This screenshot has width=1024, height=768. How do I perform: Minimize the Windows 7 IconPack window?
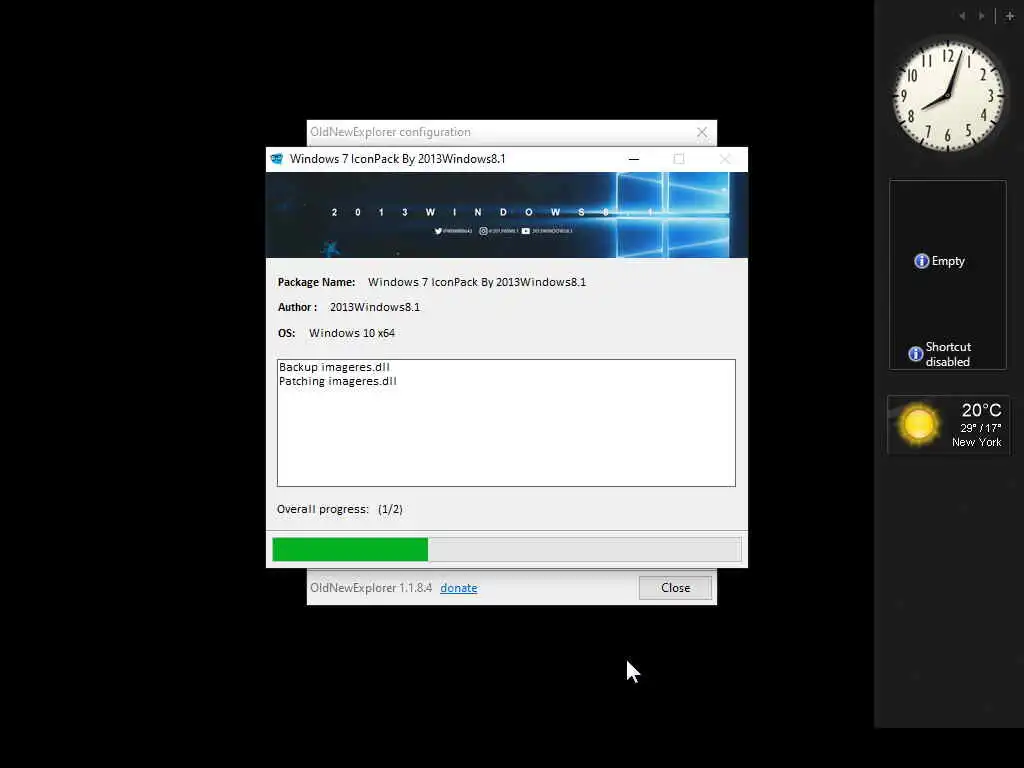633,159
